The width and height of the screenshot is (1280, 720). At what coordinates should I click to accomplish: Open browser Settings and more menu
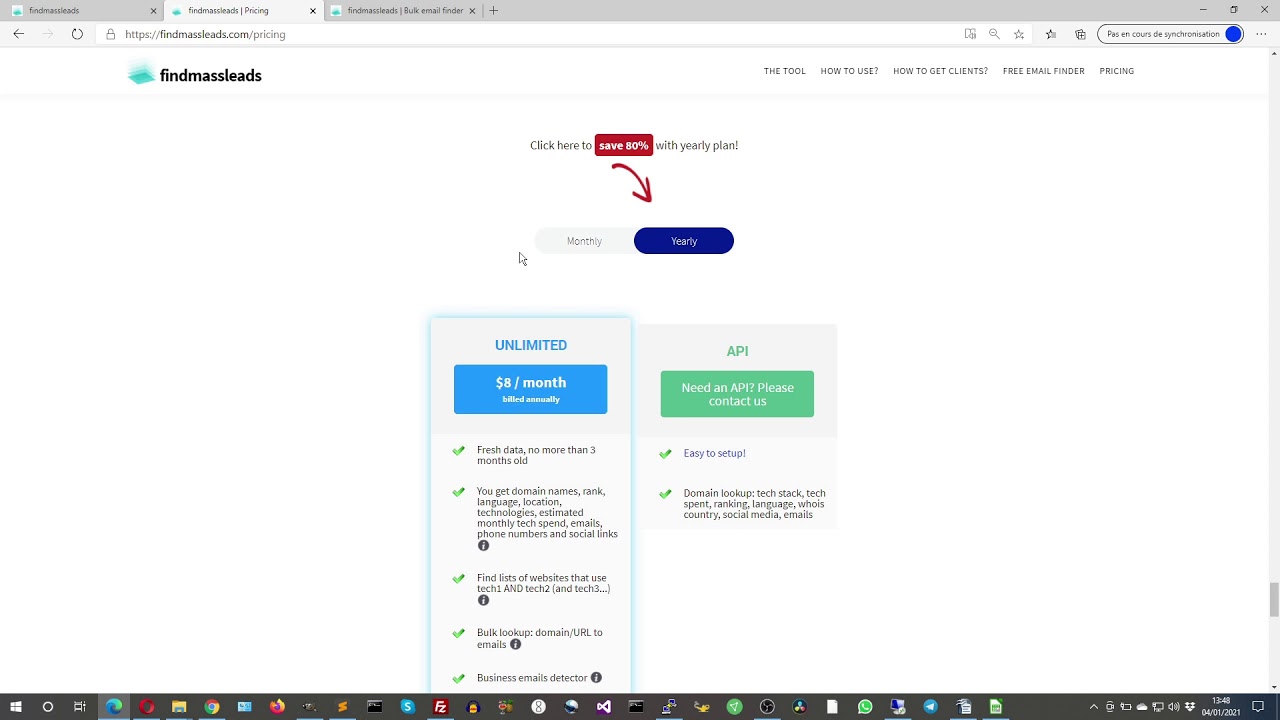pos(1261,34)
